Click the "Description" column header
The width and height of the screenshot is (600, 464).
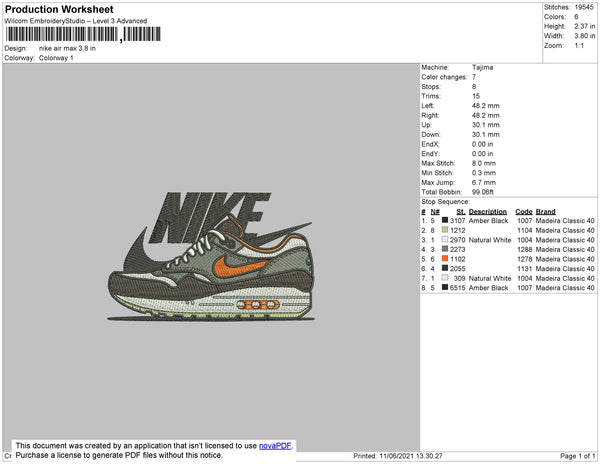488,212
